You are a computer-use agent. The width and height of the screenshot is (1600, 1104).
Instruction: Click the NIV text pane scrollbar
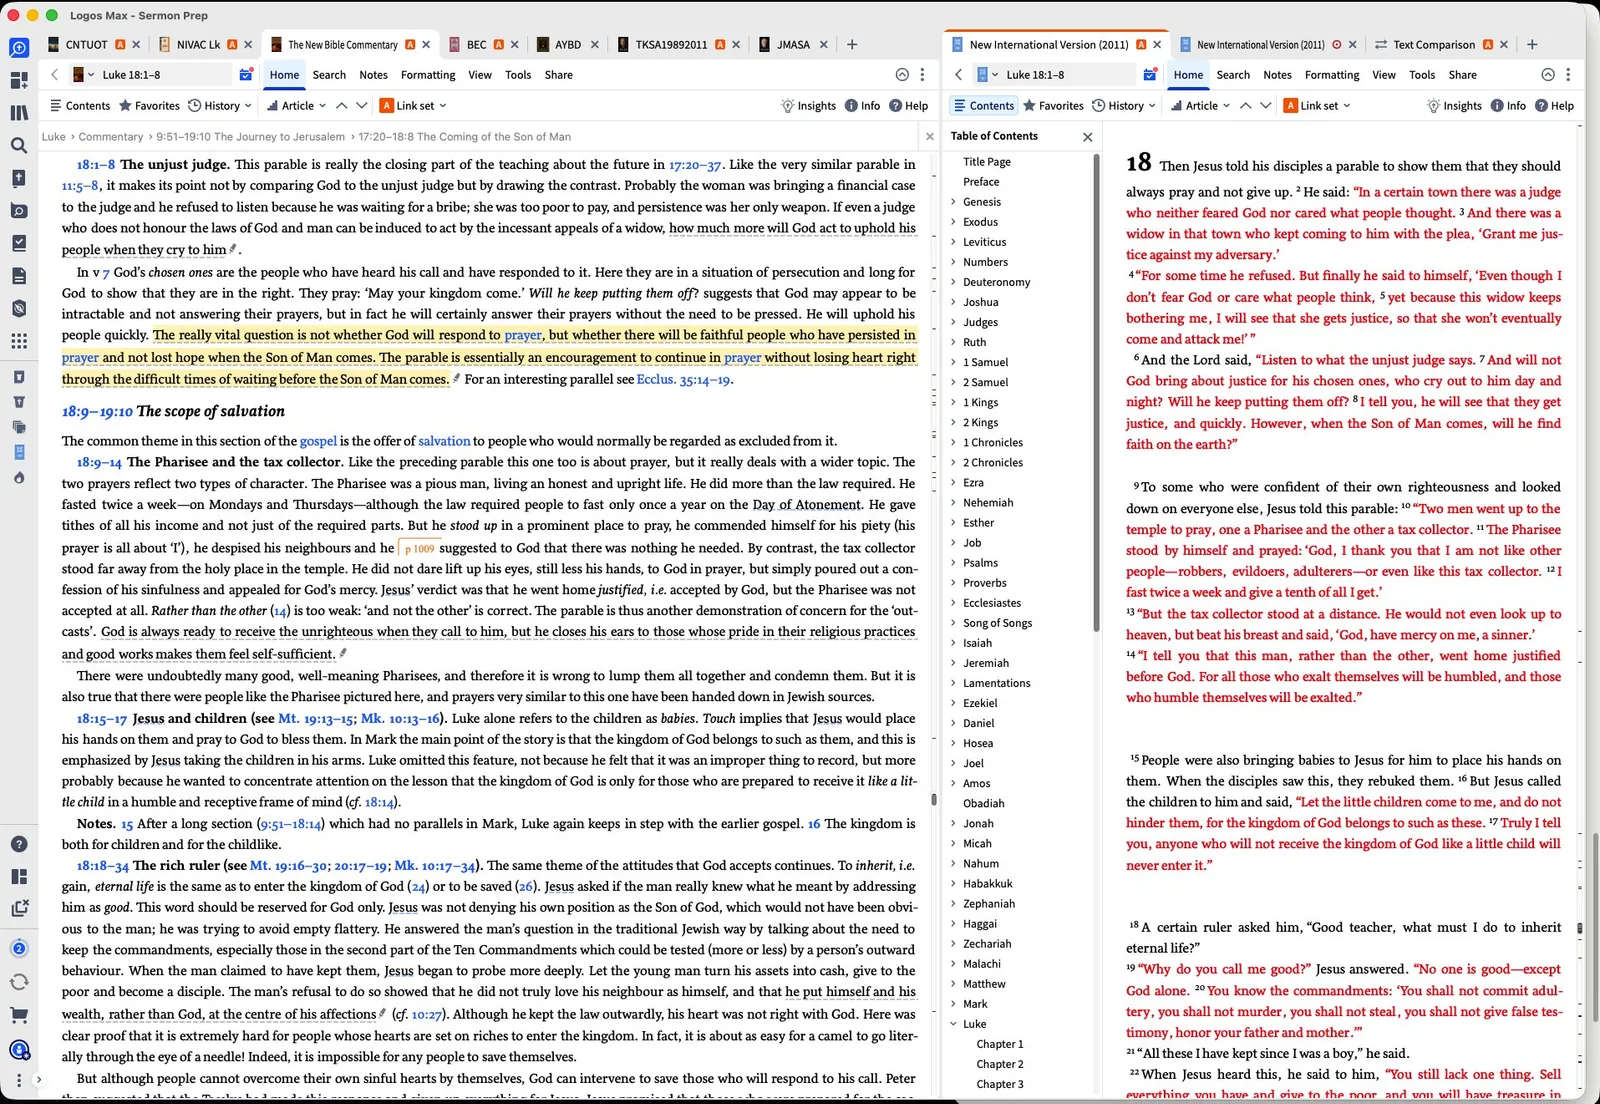(1580, 928)
